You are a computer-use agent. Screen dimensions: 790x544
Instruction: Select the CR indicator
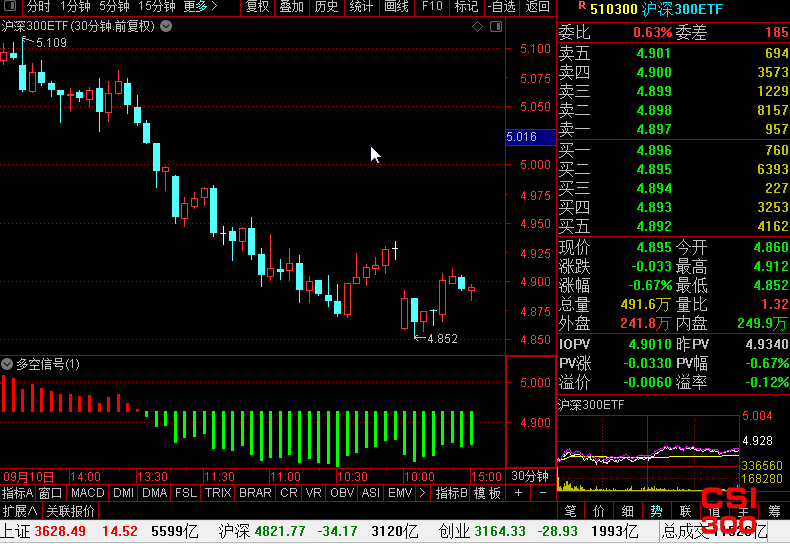[x=289, y=493]
